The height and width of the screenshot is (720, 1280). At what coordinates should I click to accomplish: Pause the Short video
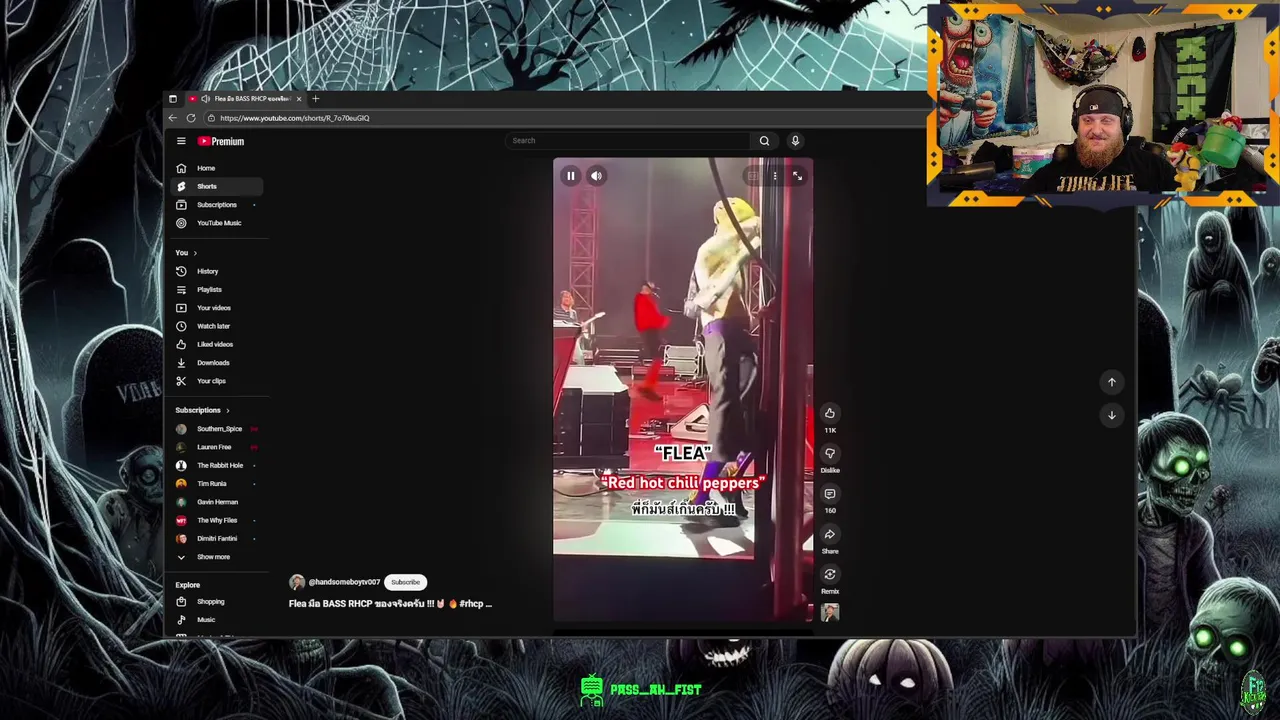[571, 176]
